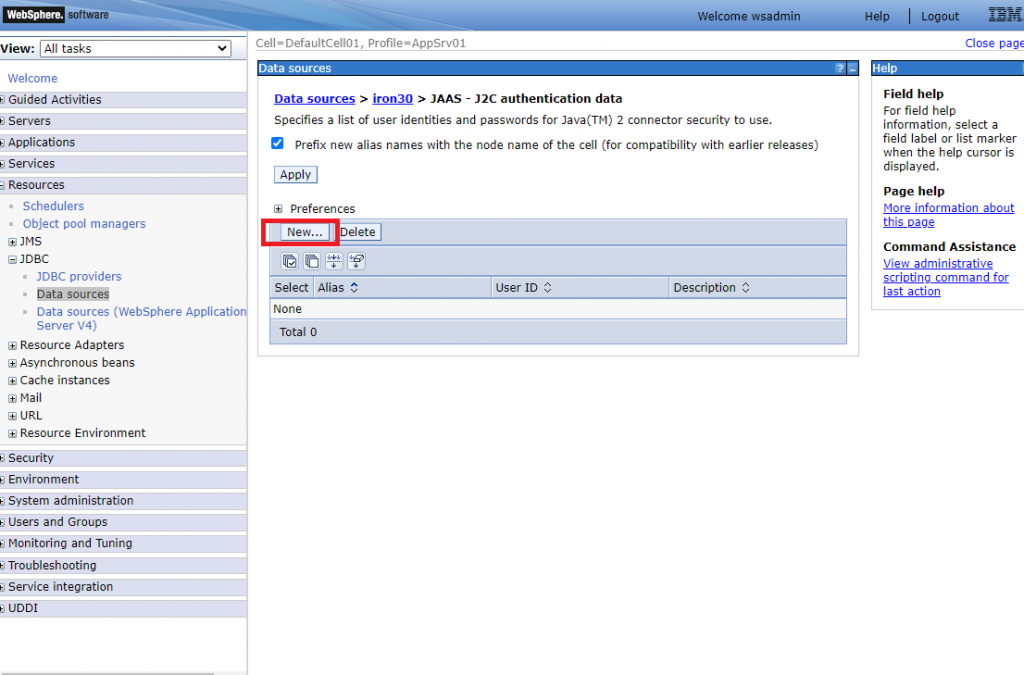
Task: Sort the table by Description
Action: coord(745,287)
